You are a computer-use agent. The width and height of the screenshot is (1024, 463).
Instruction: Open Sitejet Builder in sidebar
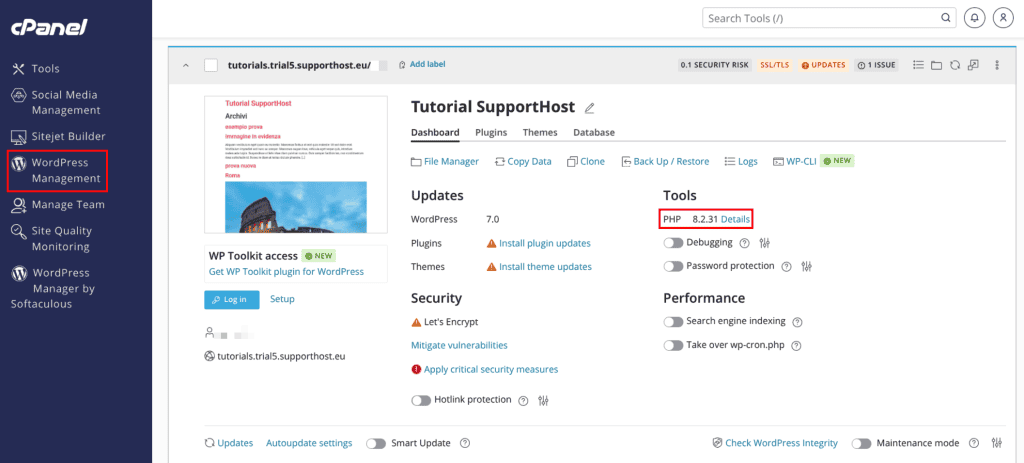click(x=59, y=136)
